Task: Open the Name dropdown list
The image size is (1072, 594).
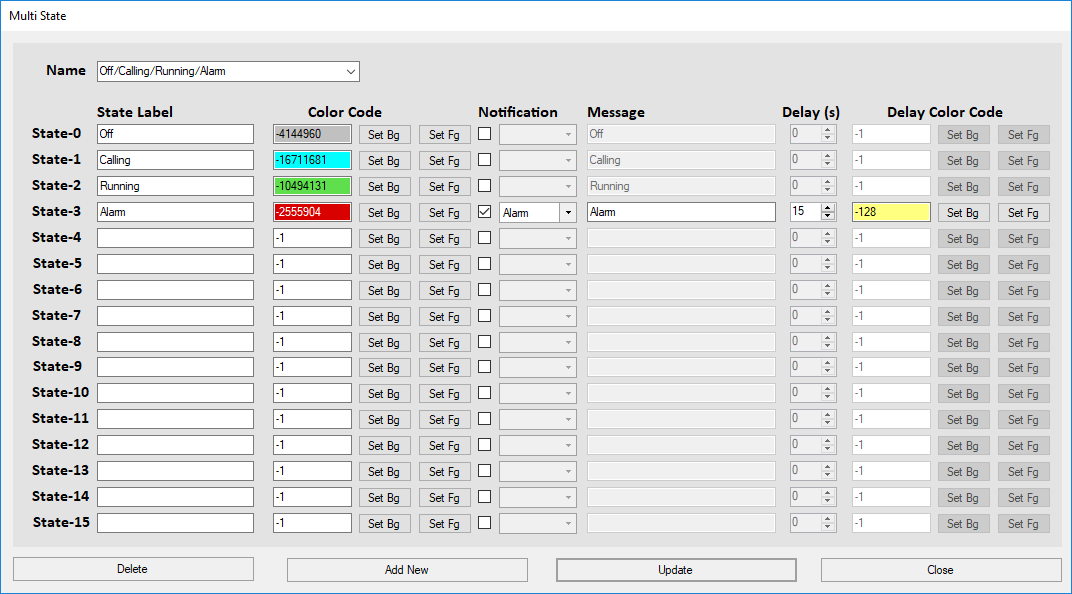Action: [350, 71]
